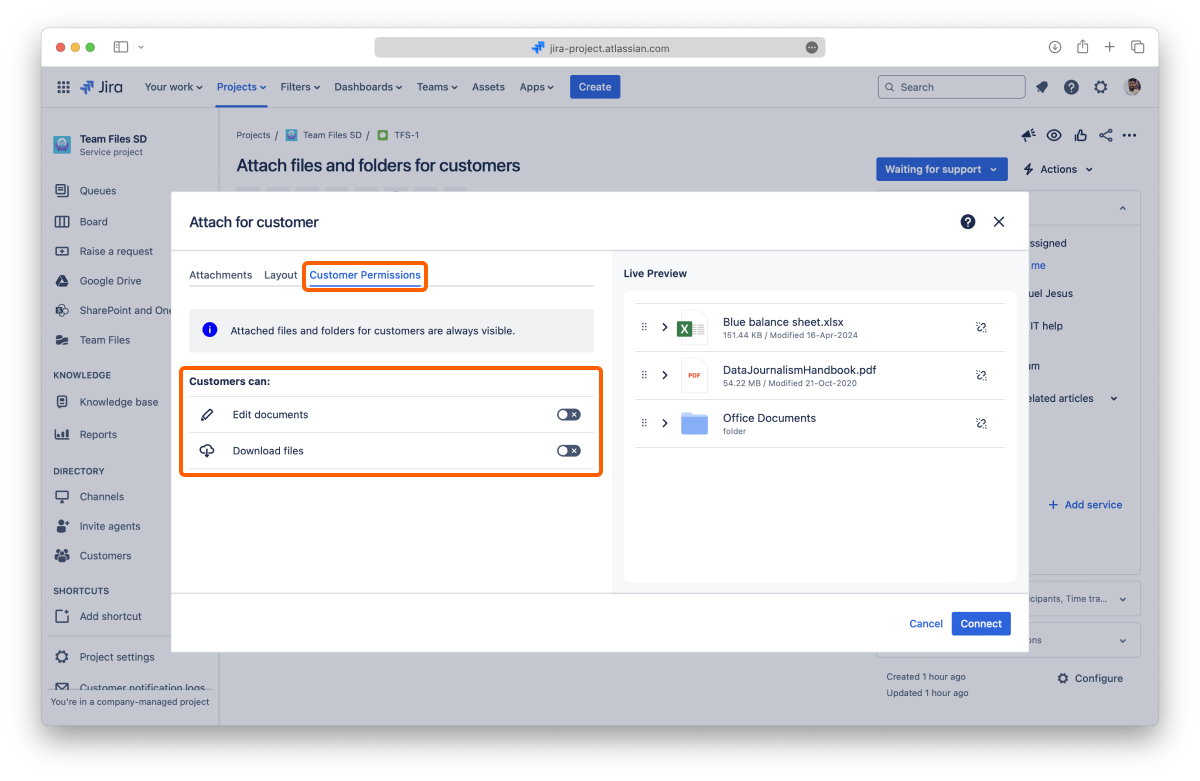The height and width of the screenshot is (781, 1200).
Task: Click the Connect button
Action: coord(980,624)
